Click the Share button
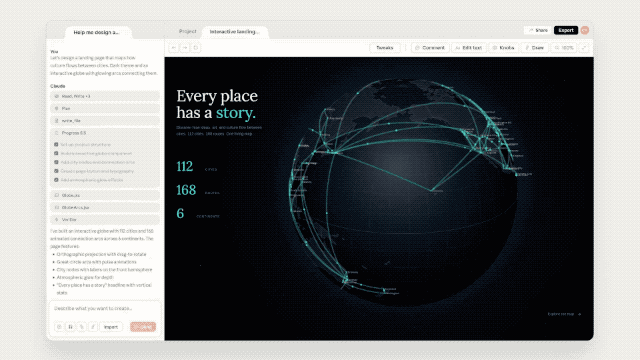 (x=538, y=30)
